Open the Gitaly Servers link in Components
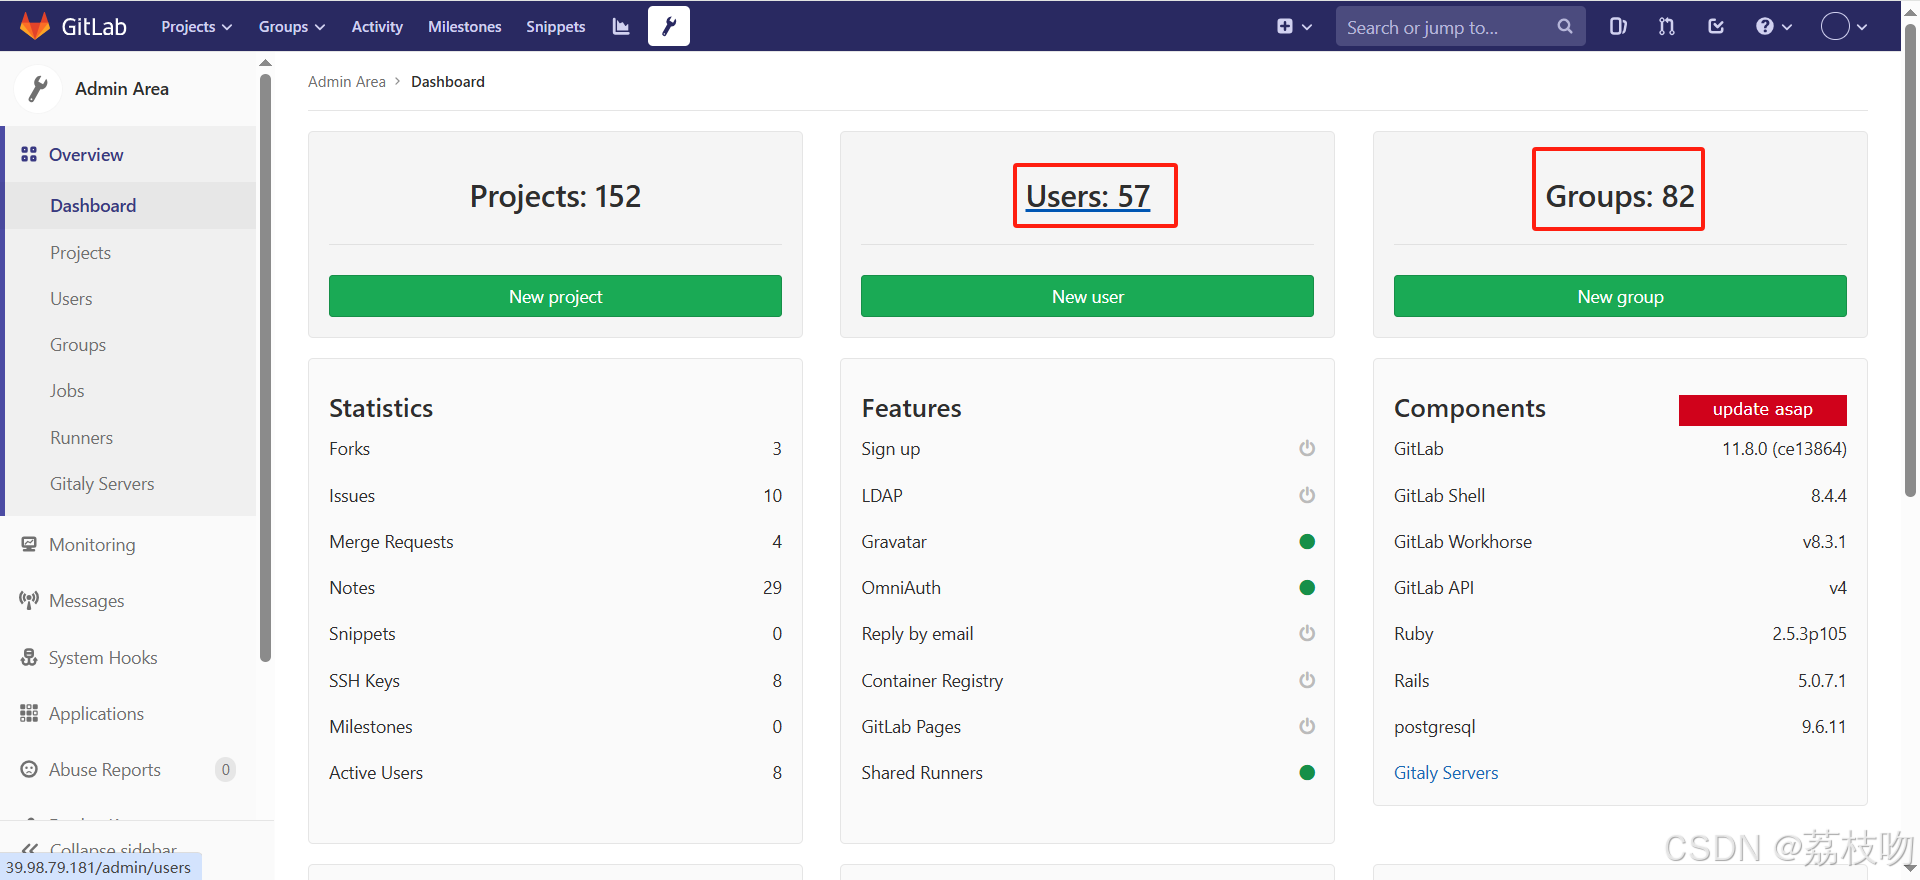This screenshot has width=1920, height=880. click(x=1446, y=772)
